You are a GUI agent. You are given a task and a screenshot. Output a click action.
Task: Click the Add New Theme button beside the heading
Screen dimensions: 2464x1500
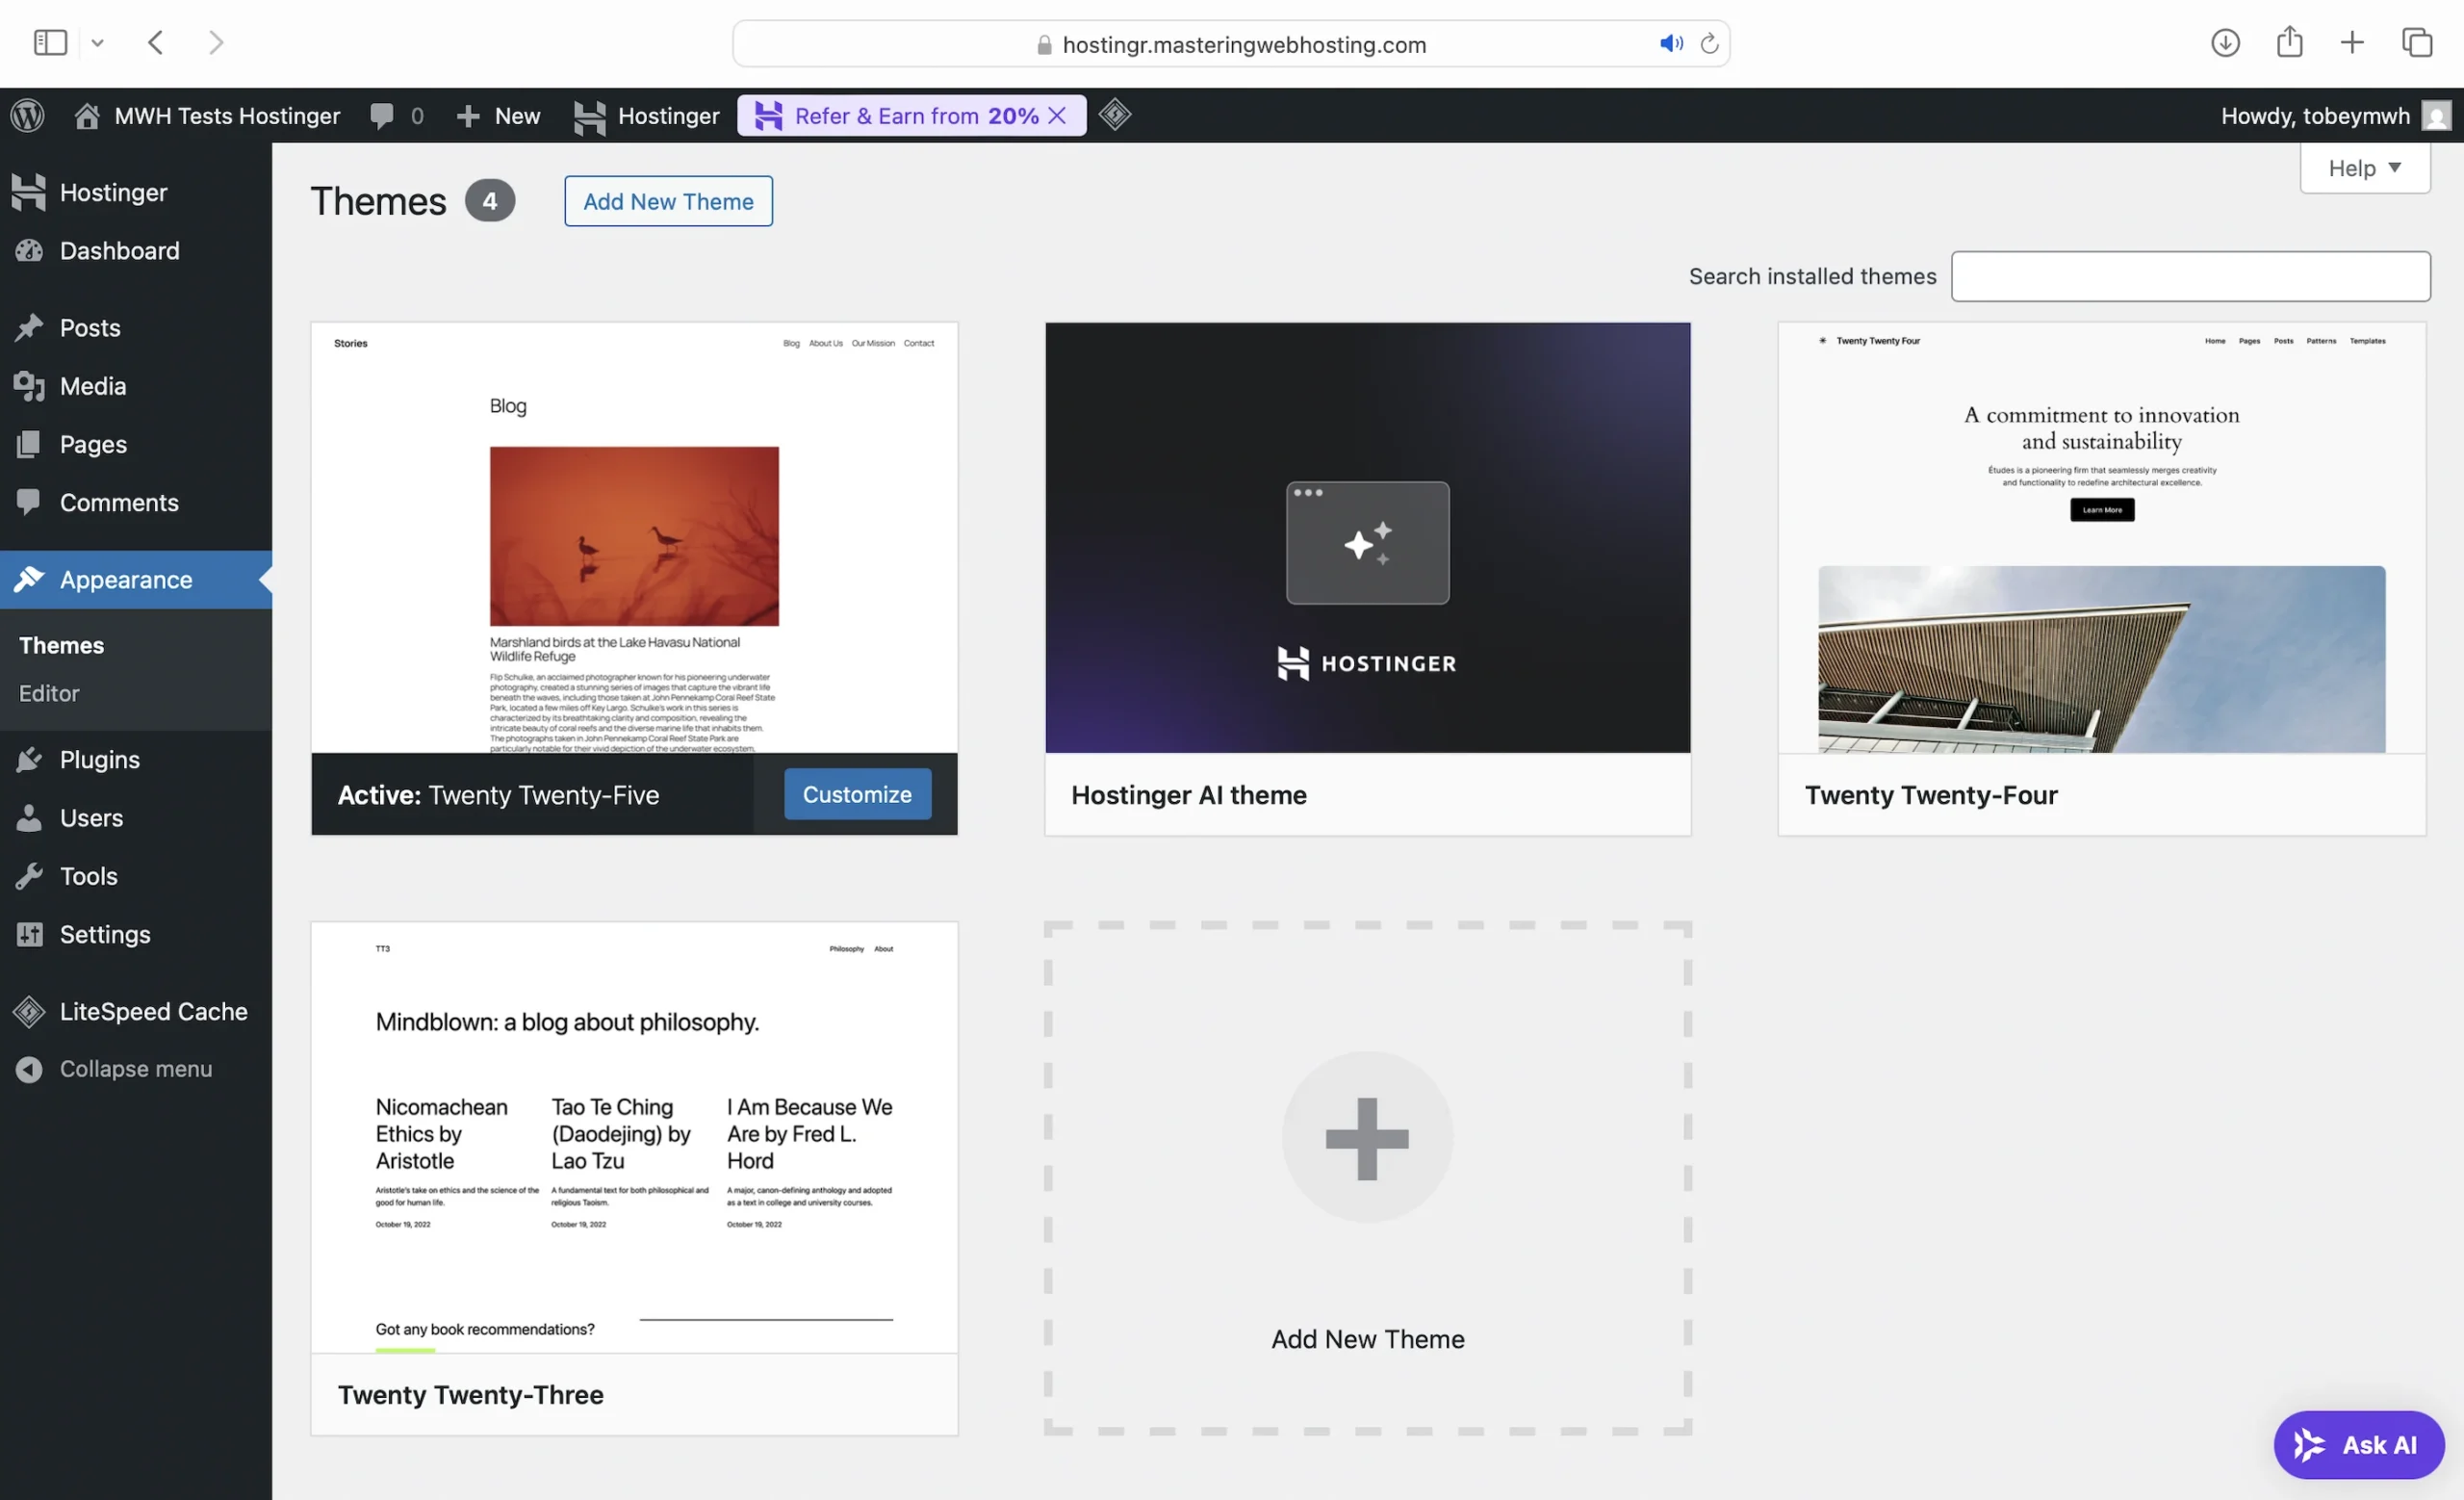click(x=668, y=201)
